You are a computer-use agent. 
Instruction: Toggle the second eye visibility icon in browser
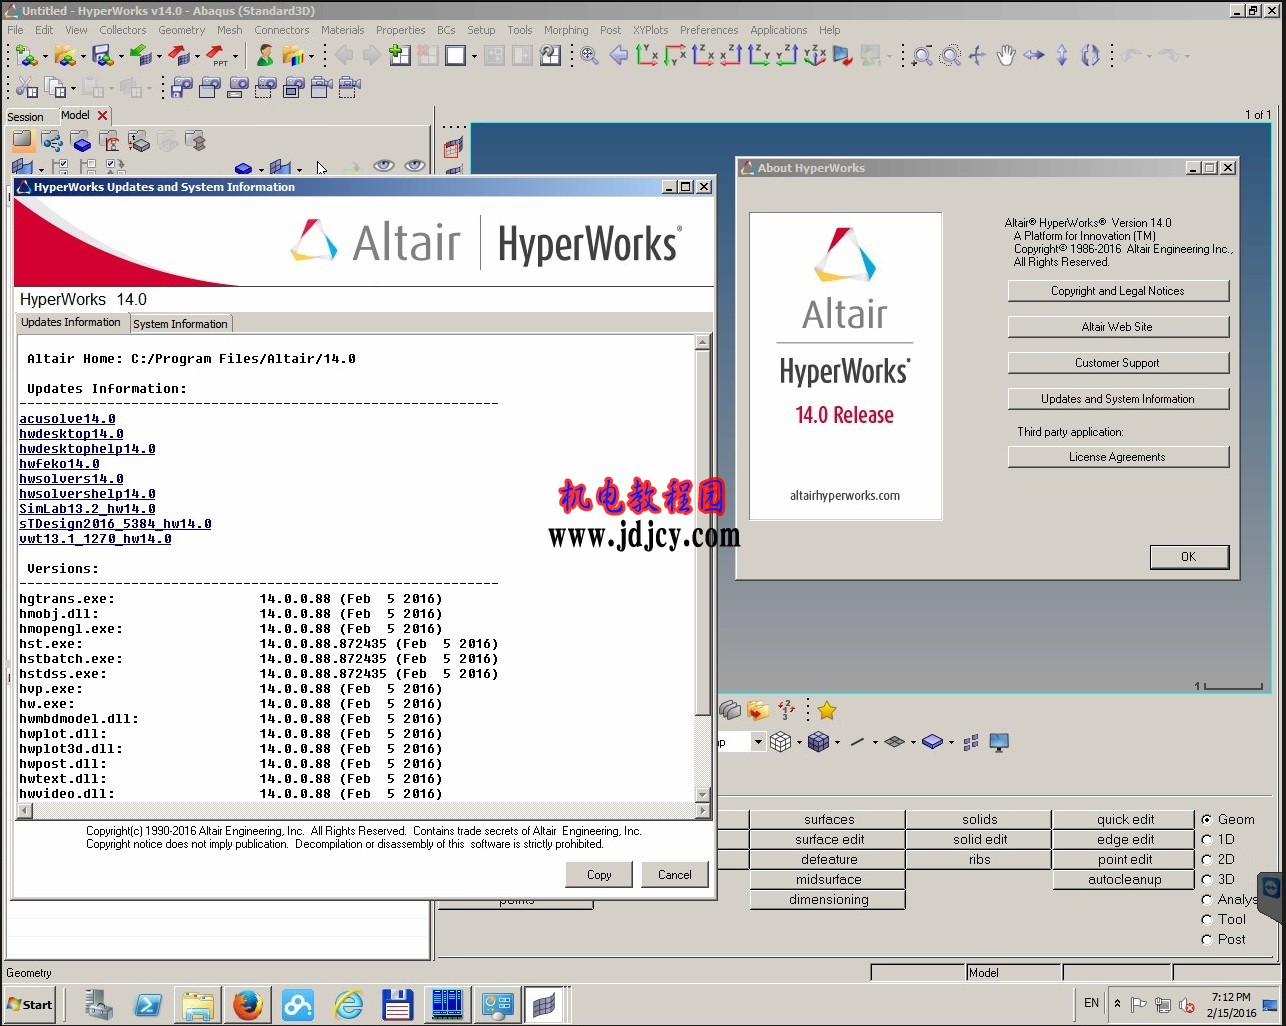pyautogui.click(x=416, y=166)
